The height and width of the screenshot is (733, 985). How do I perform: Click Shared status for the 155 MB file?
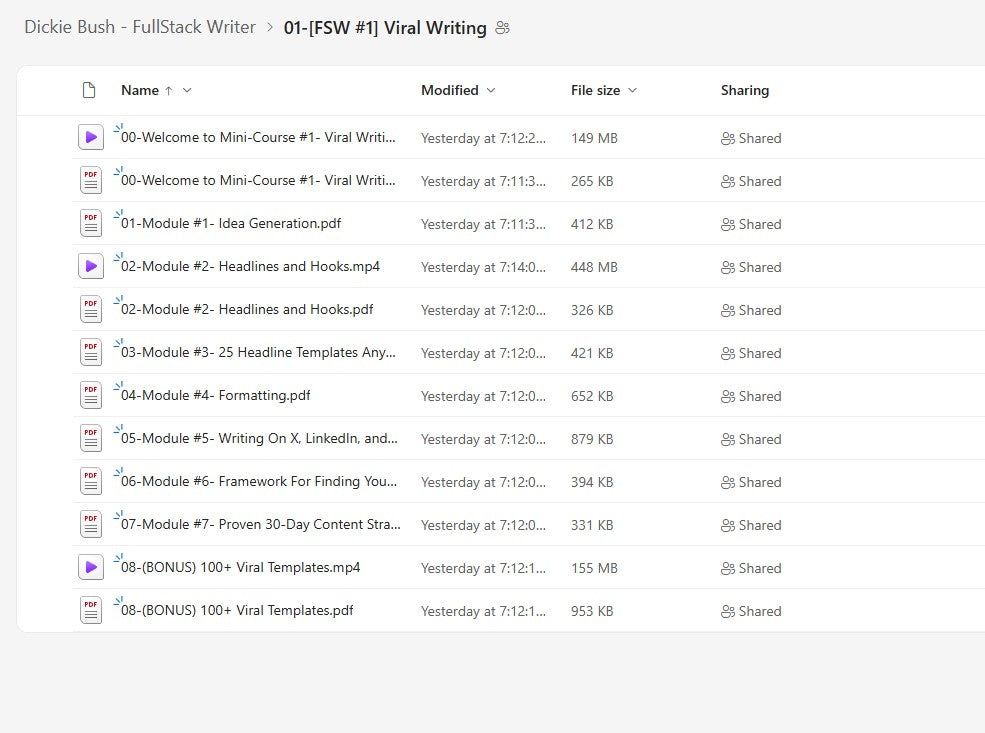point(751,568)
